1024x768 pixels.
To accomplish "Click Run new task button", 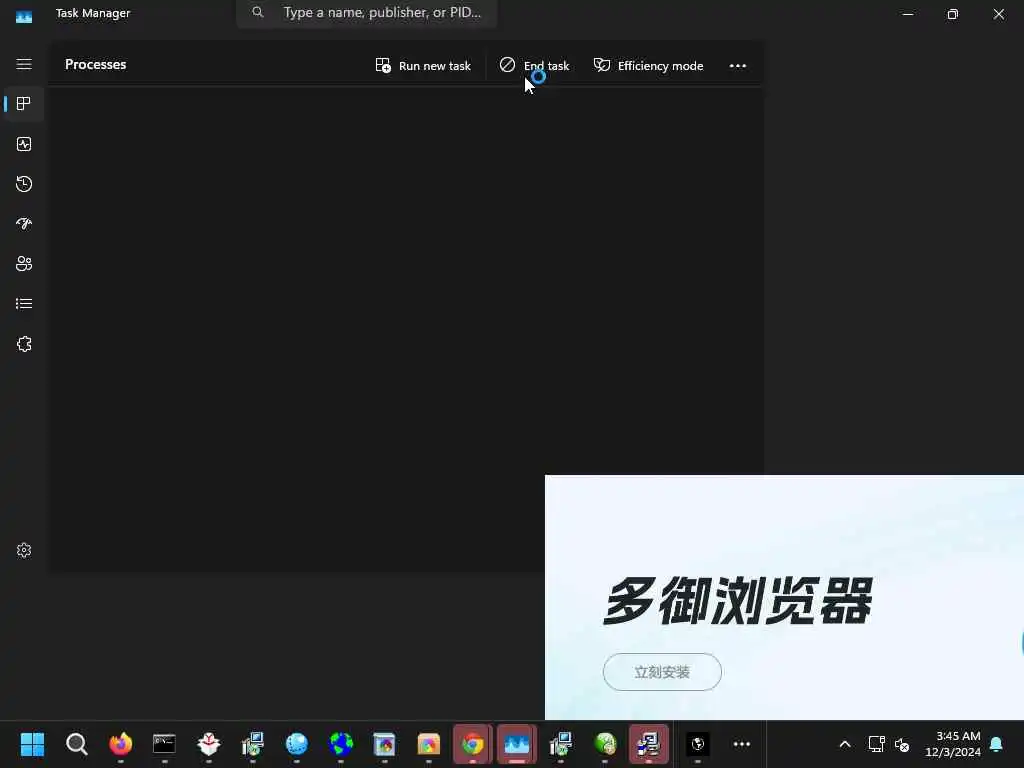I will [423, 65].
